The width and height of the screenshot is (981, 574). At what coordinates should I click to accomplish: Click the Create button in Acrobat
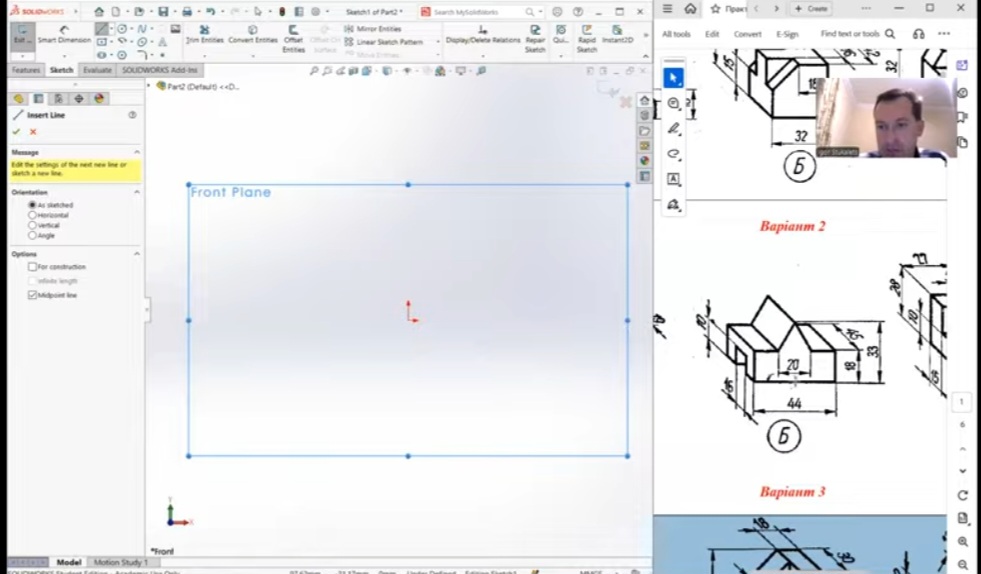pyautogui.click(x=811, y=8)
